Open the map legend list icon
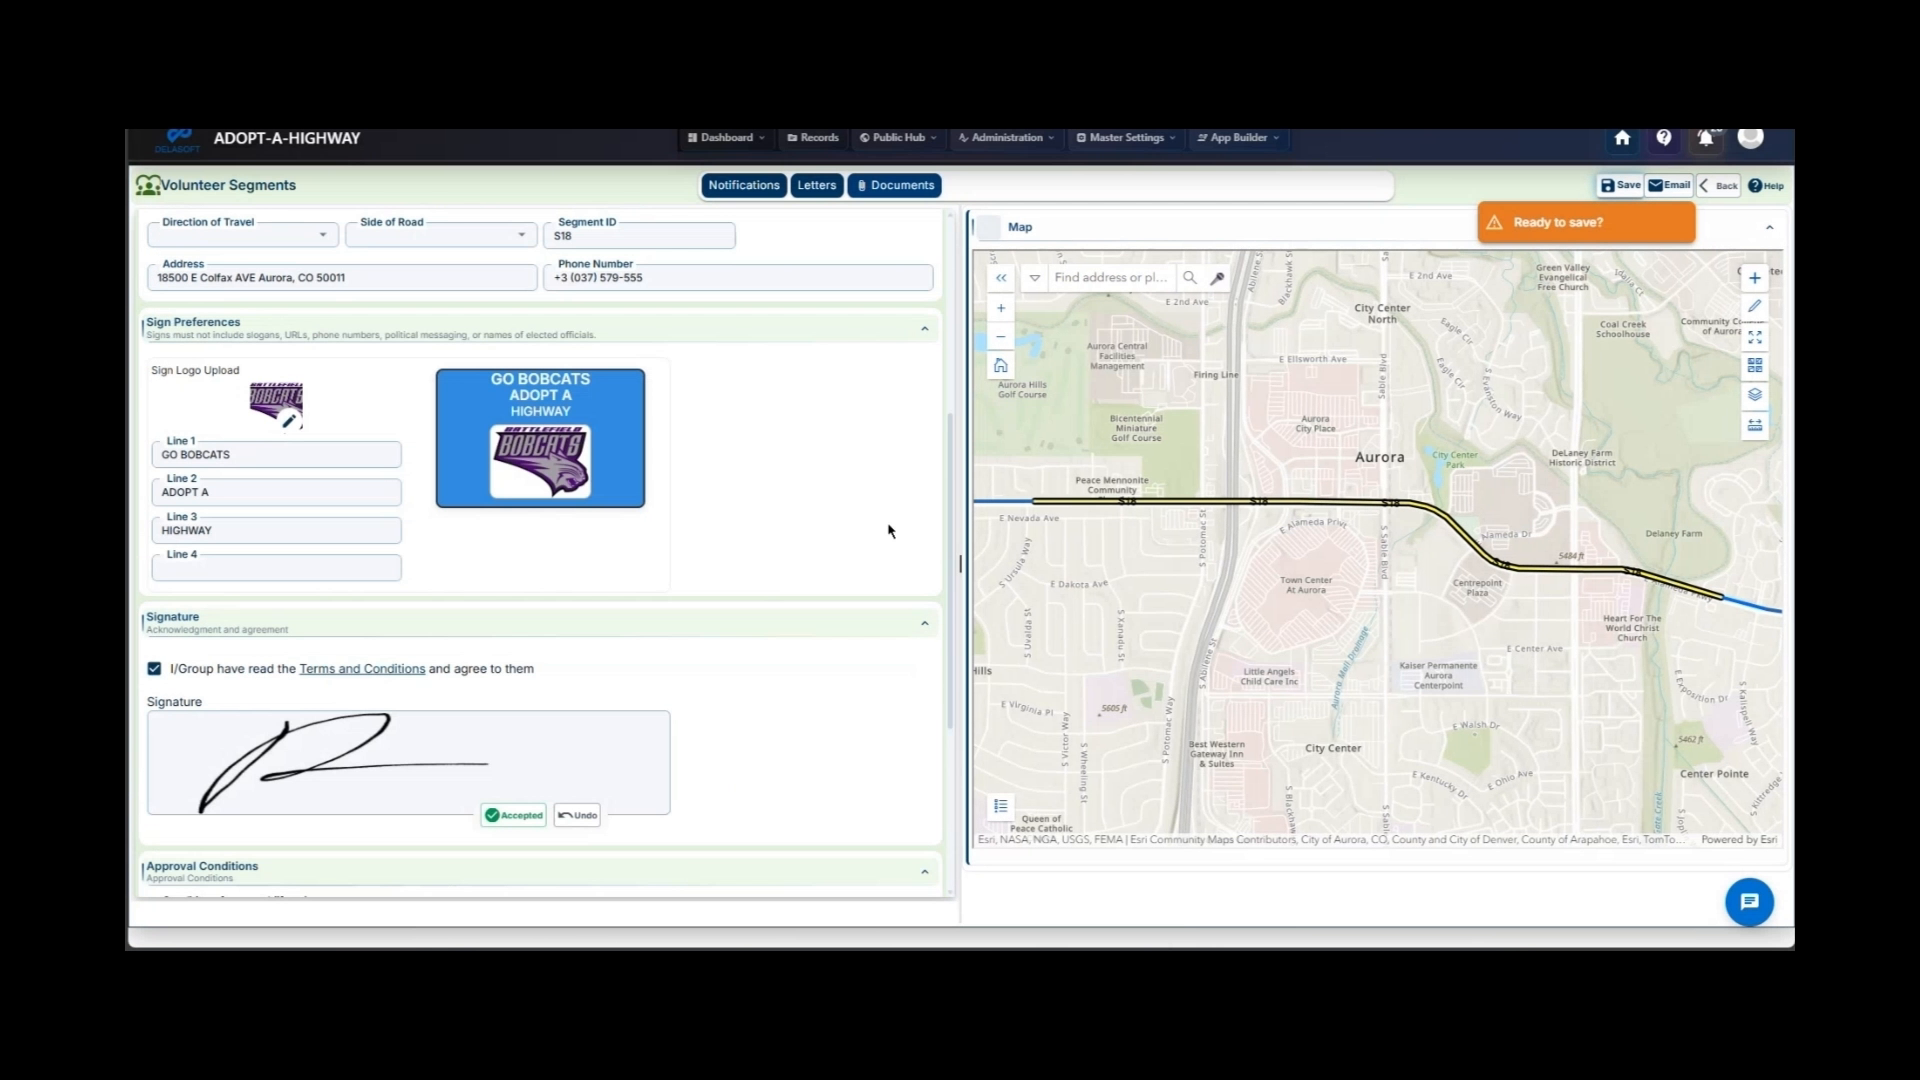The width and height of the screenshot is (1920, 1080). 999,806
